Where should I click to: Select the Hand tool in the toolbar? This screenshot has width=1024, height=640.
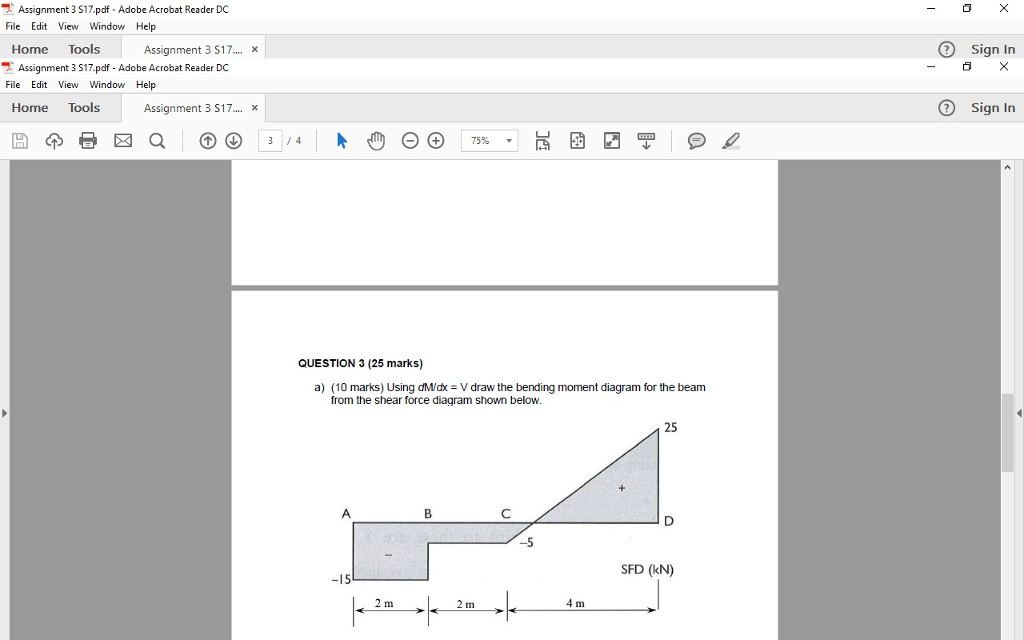click(x=375, y=140)
